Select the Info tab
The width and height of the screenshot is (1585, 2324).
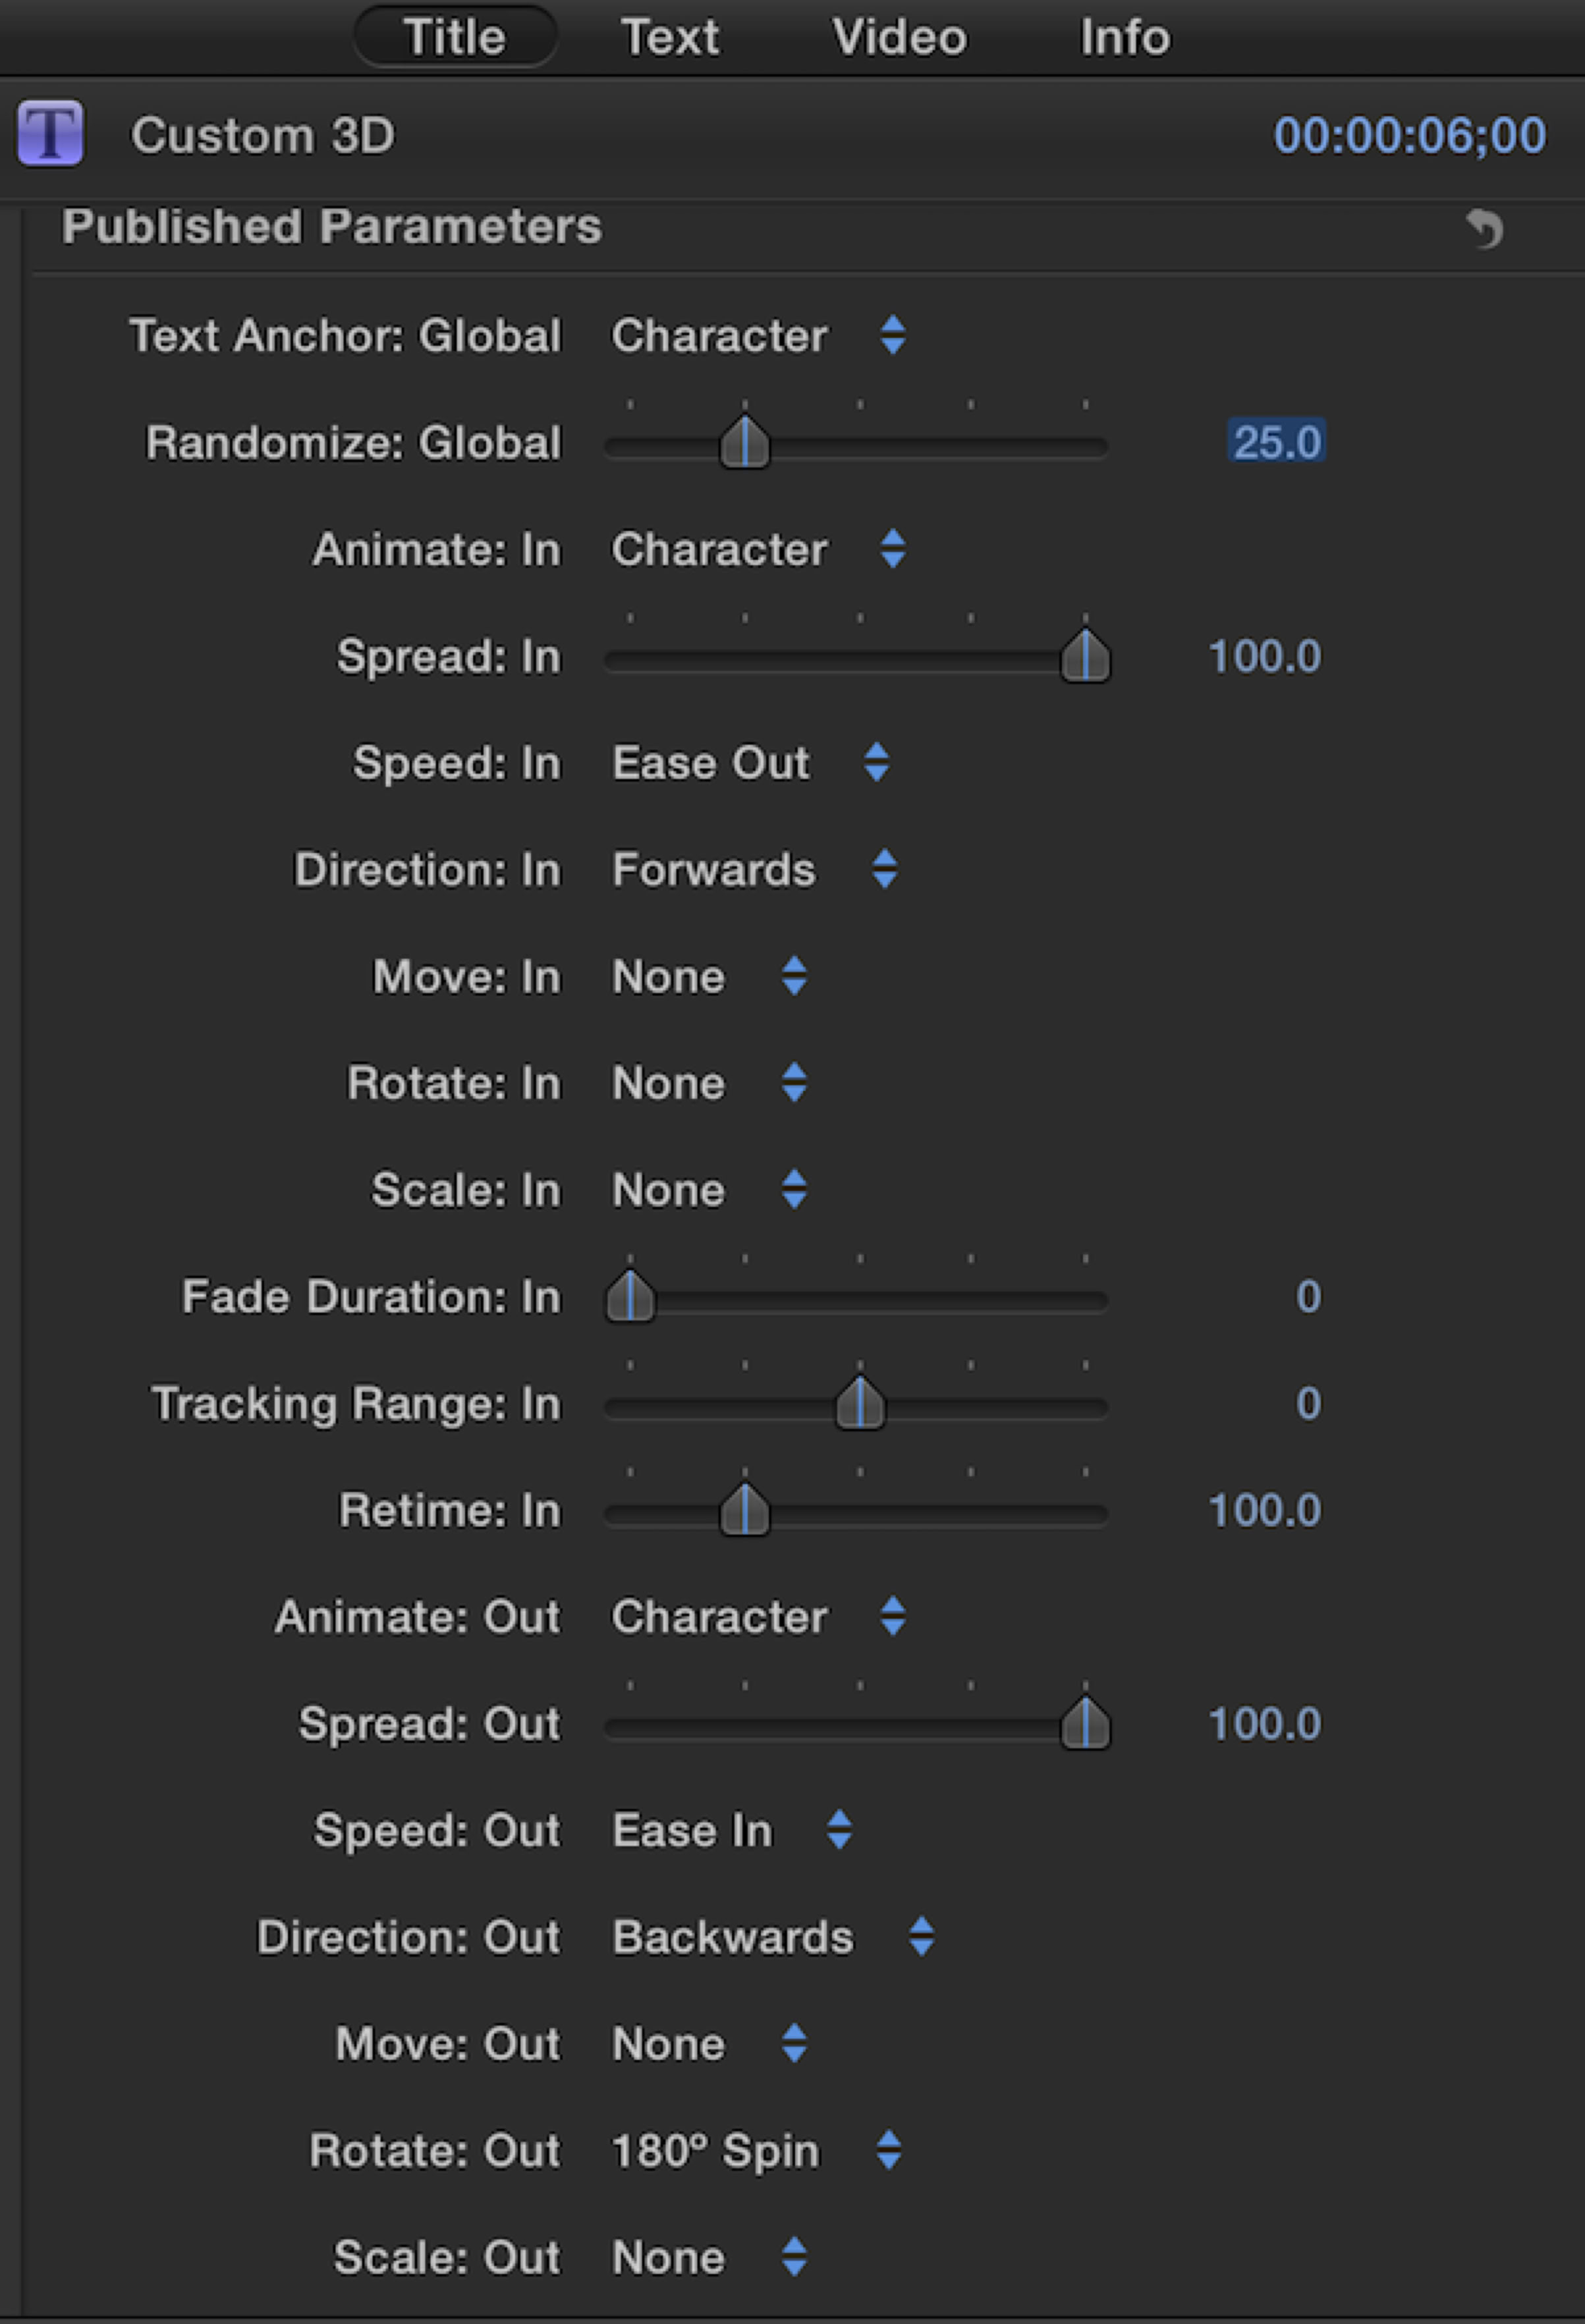pyautogui.click(x=1125, y=38)
